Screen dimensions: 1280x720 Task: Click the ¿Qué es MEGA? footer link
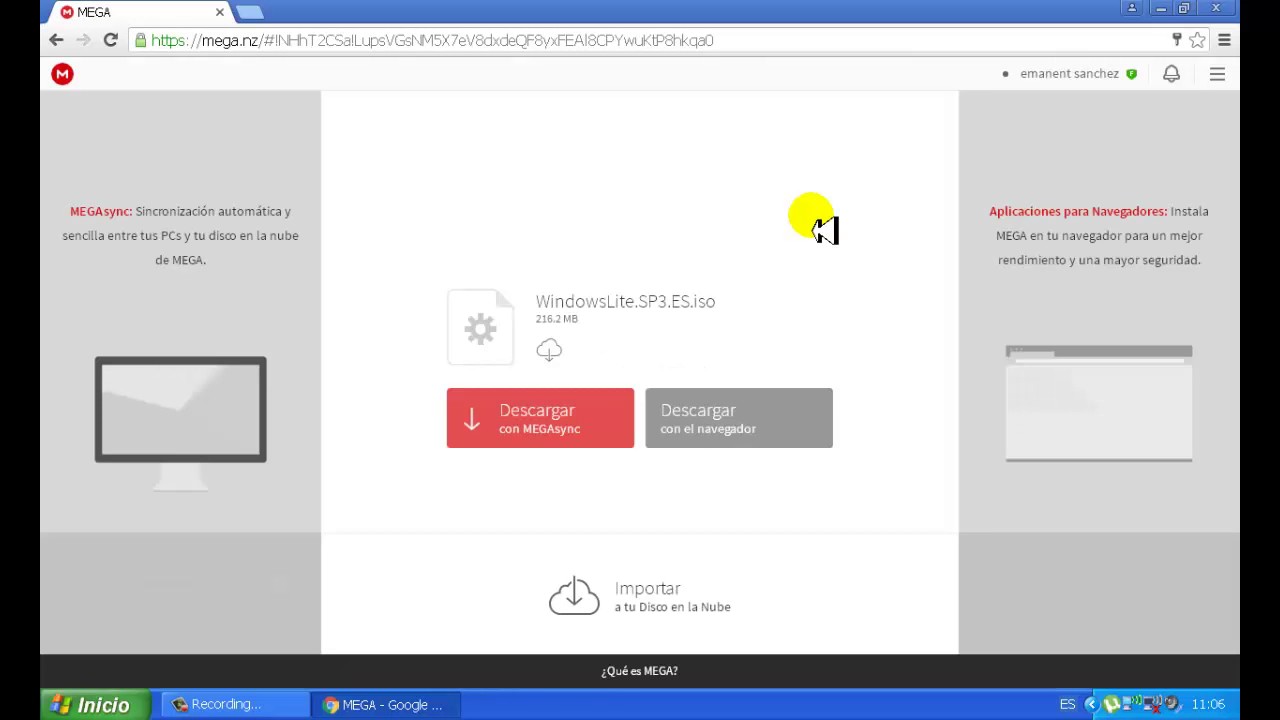point(639,671)
